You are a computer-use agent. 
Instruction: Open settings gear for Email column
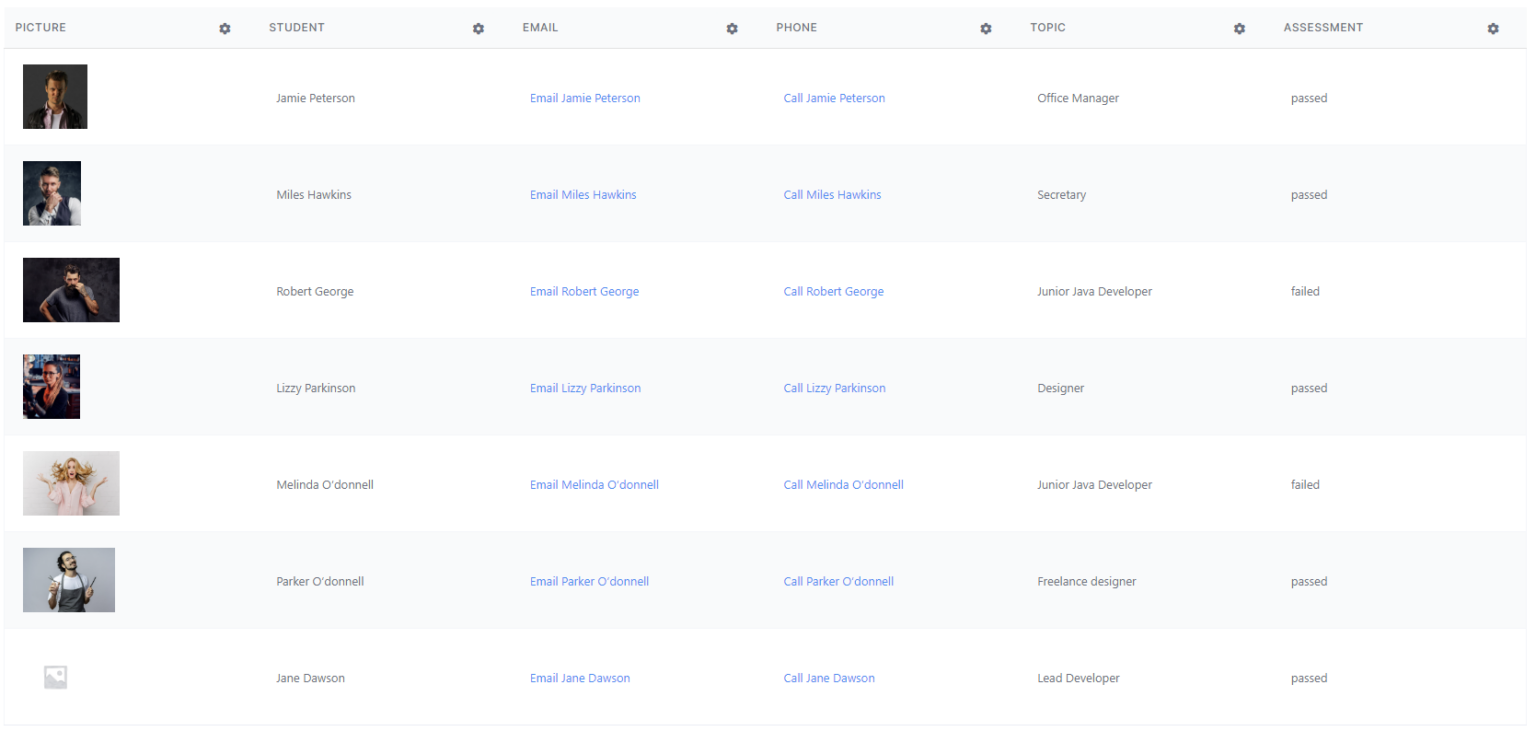[x=732, y=29]
